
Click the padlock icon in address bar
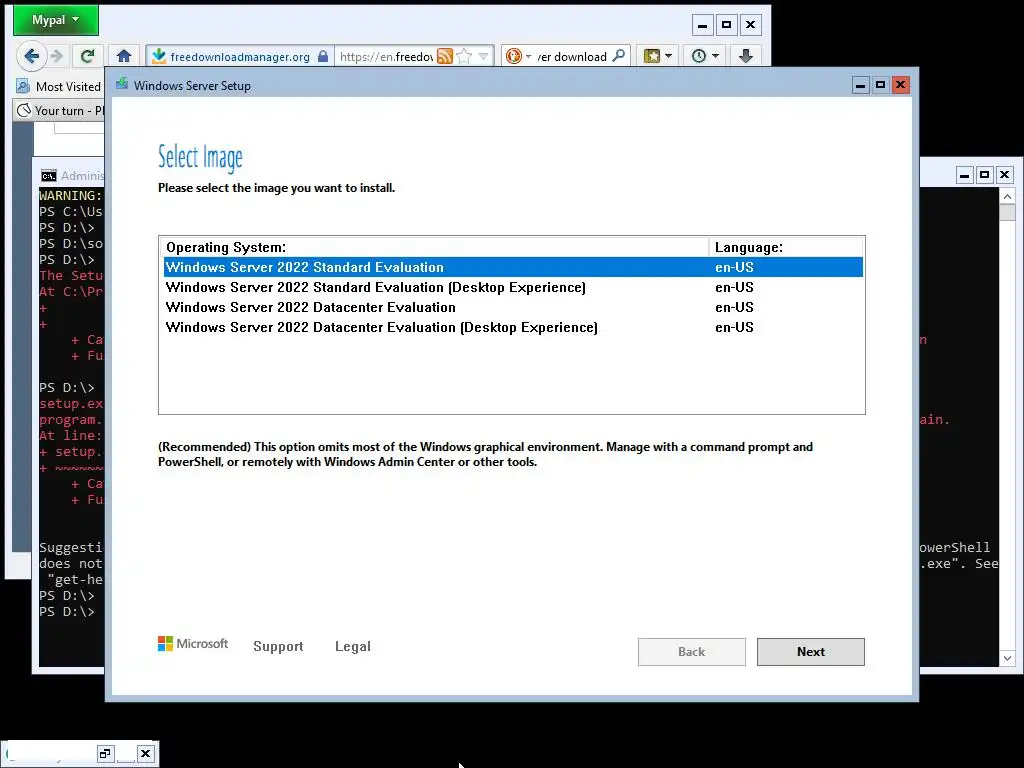(x=323, y=57)
